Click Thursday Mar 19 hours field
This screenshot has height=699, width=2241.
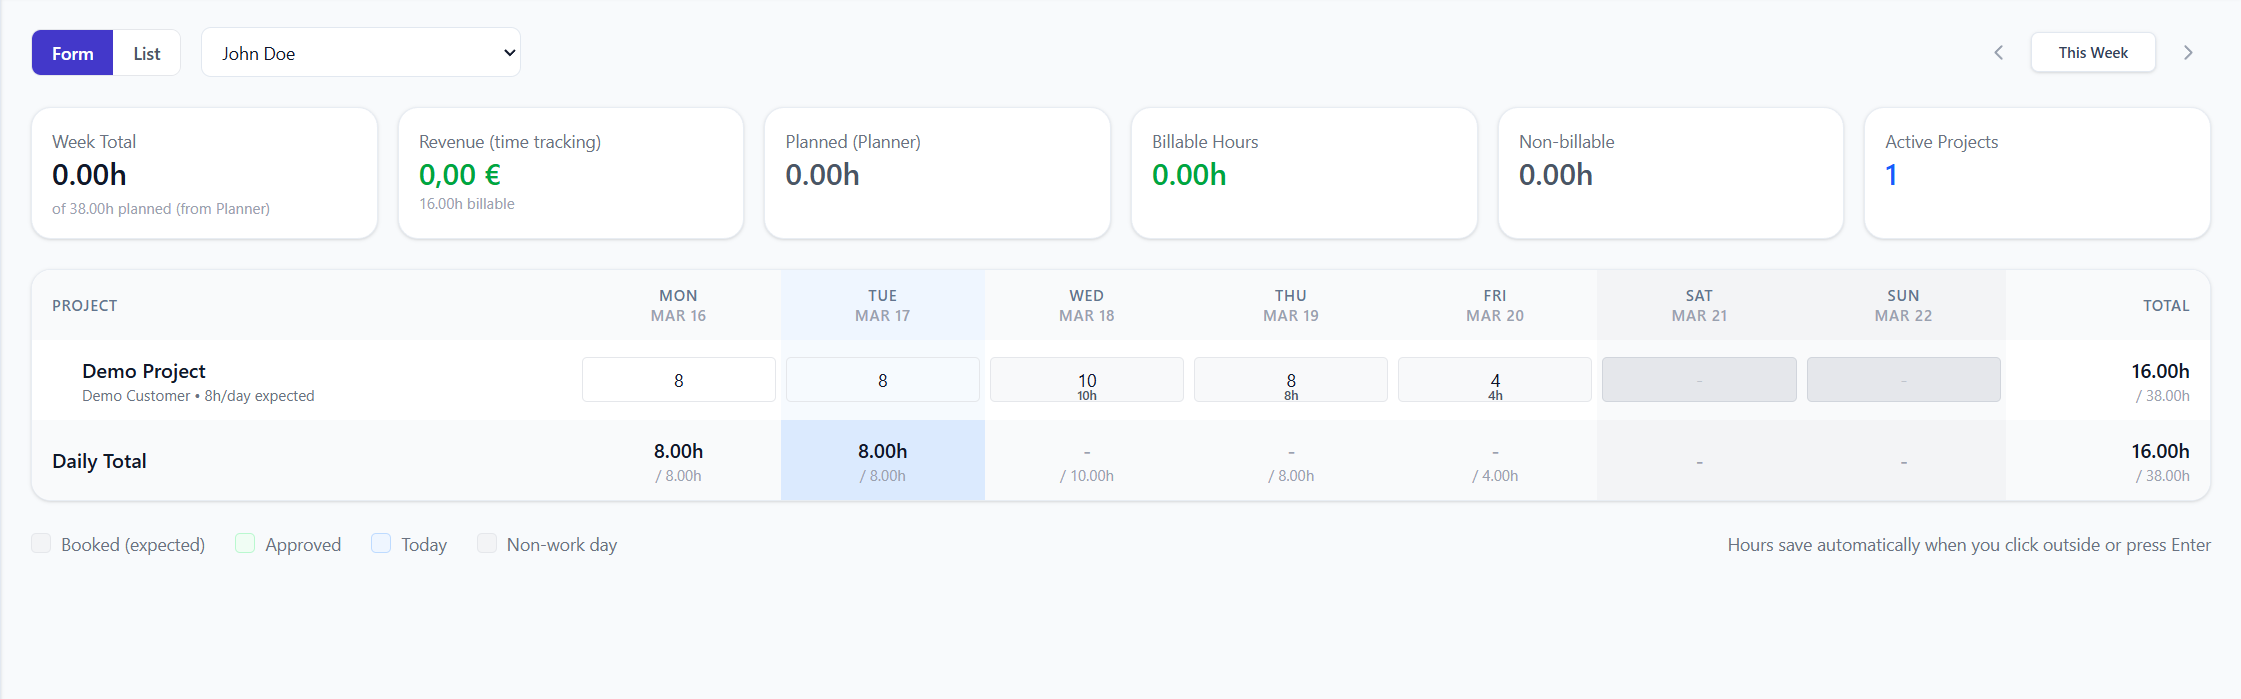pos(1291,380)
